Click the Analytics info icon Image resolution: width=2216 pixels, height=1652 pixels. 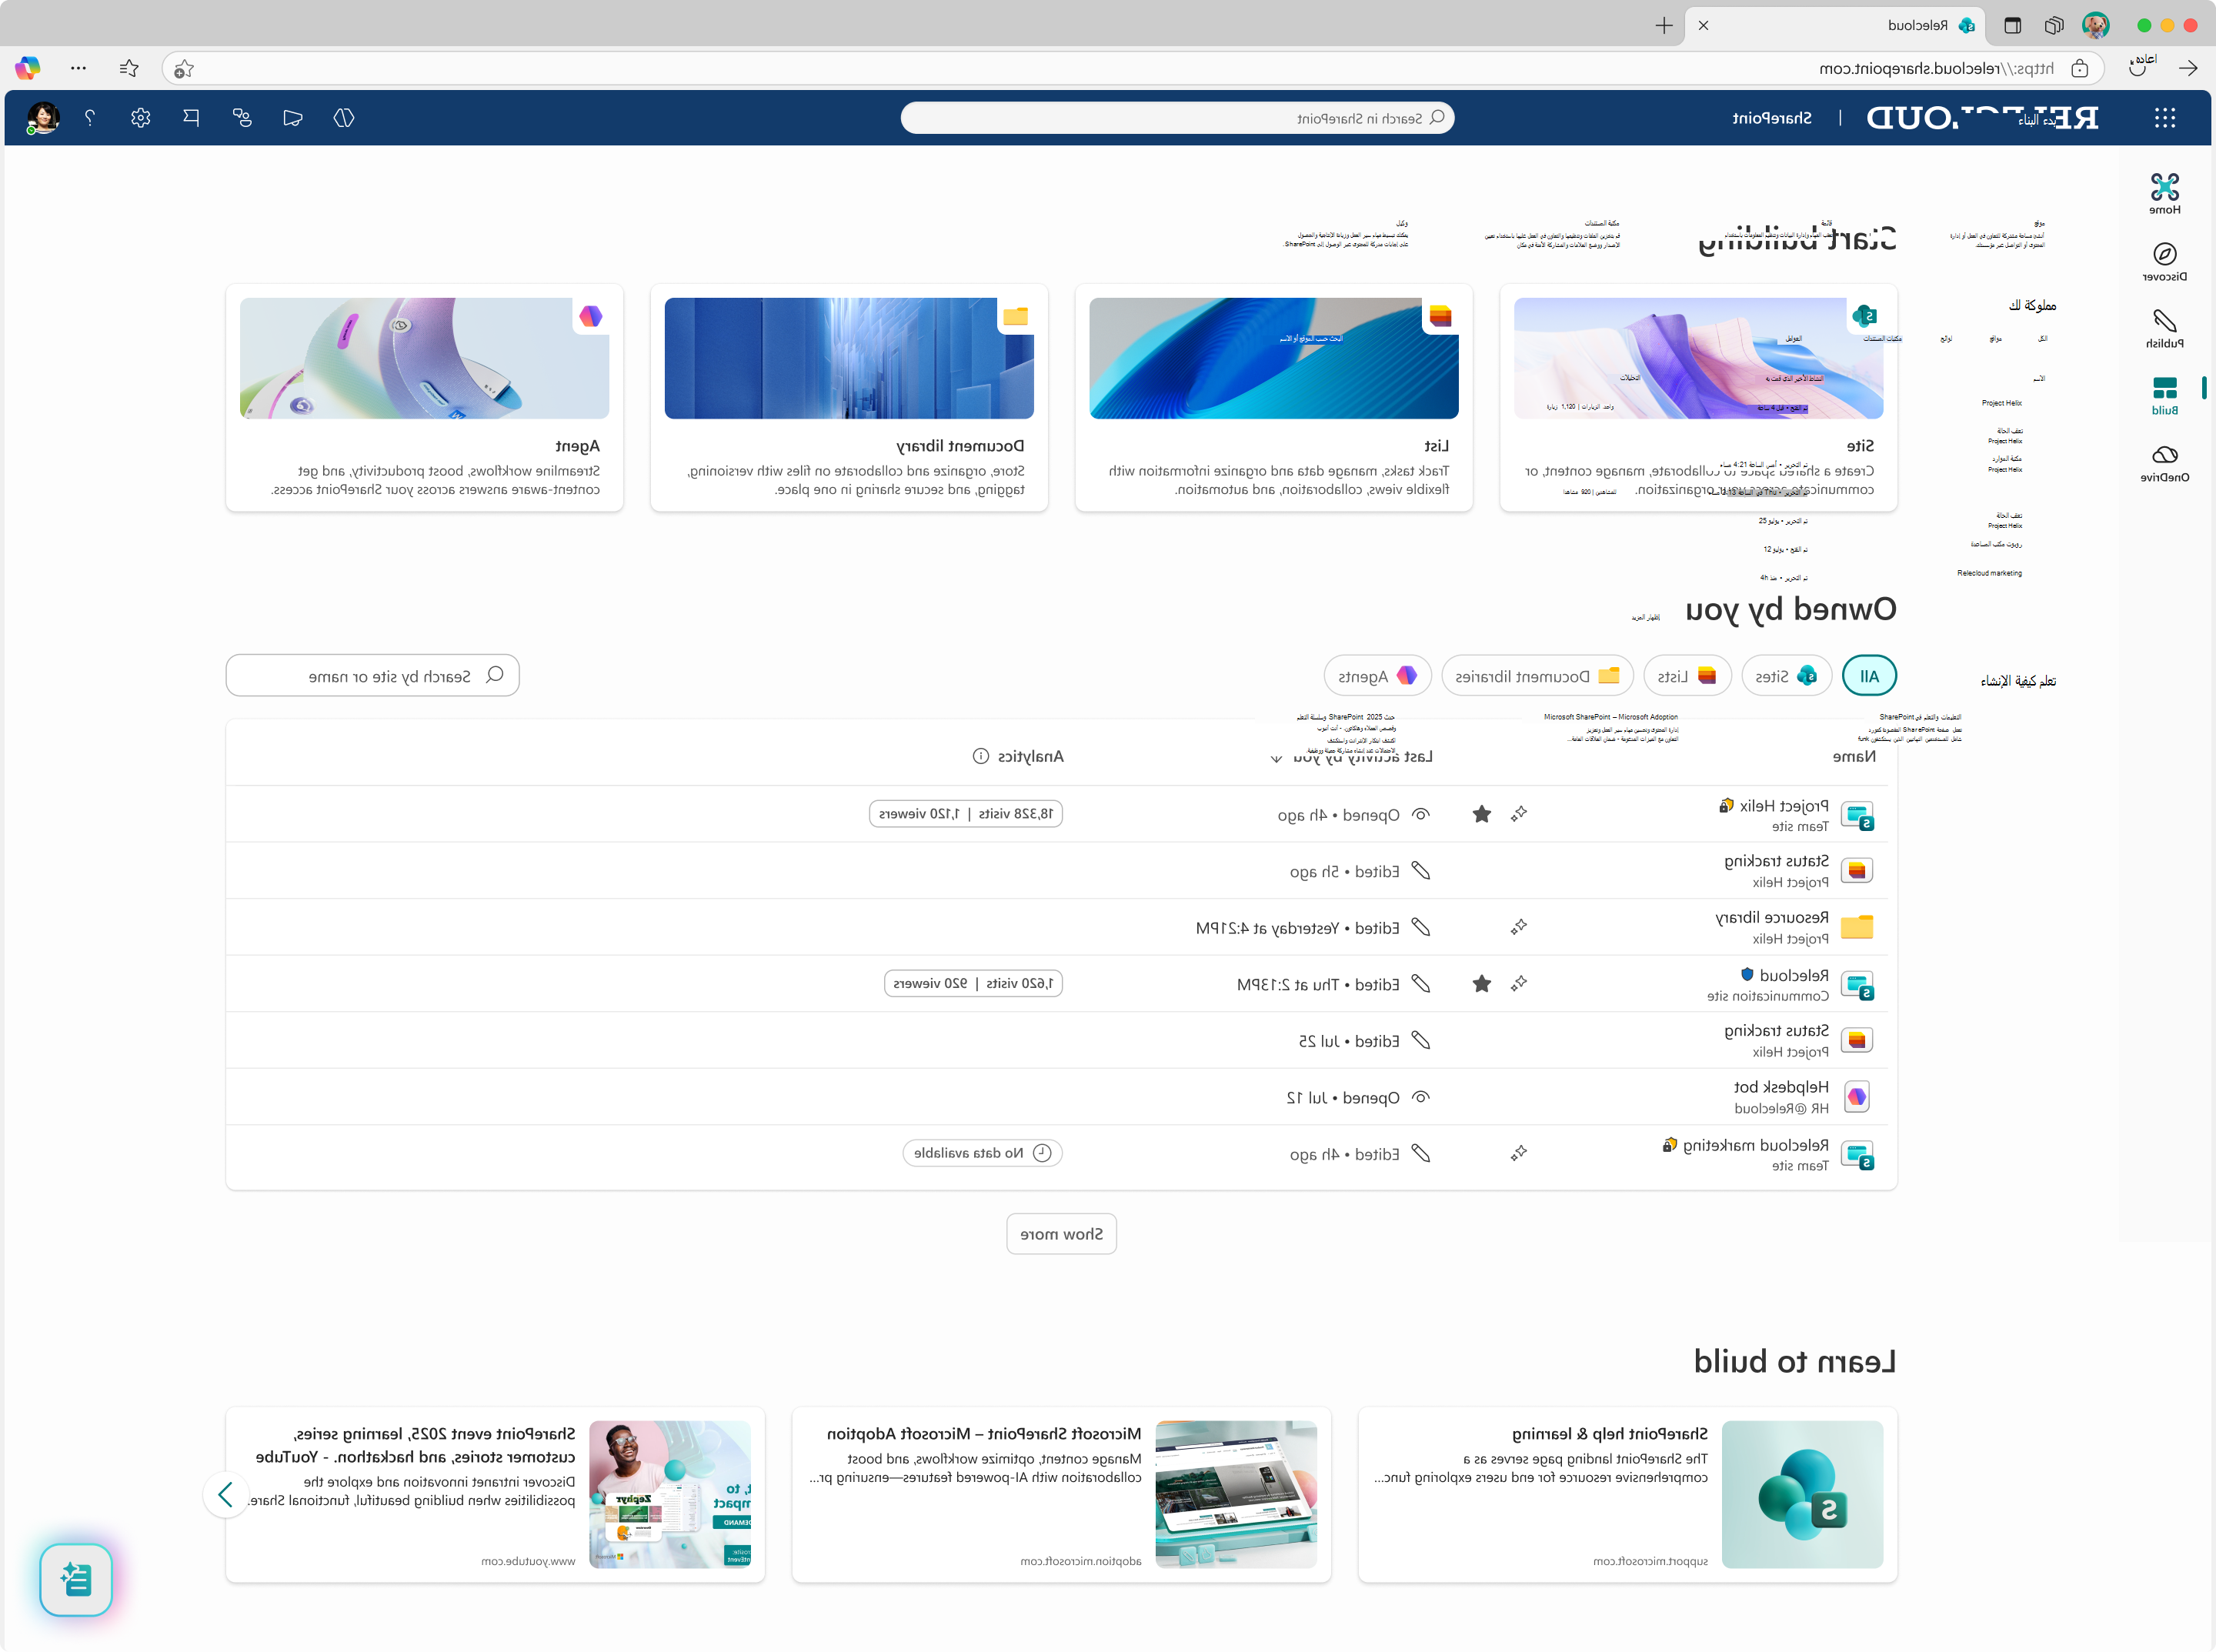[981, 756]
